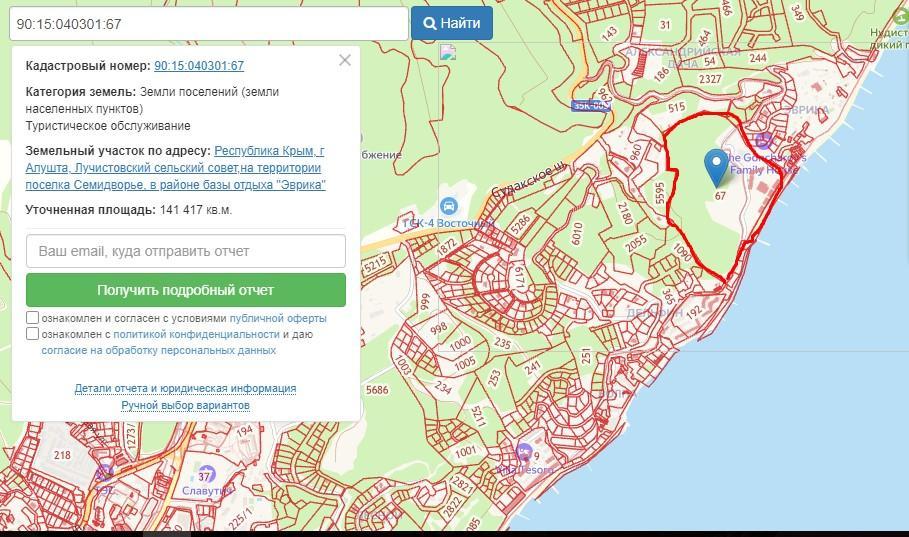This screenshot has width=909, height=537.
Task: Click the Goncharov's Family House marker
Action: click(x=764, y=141)
